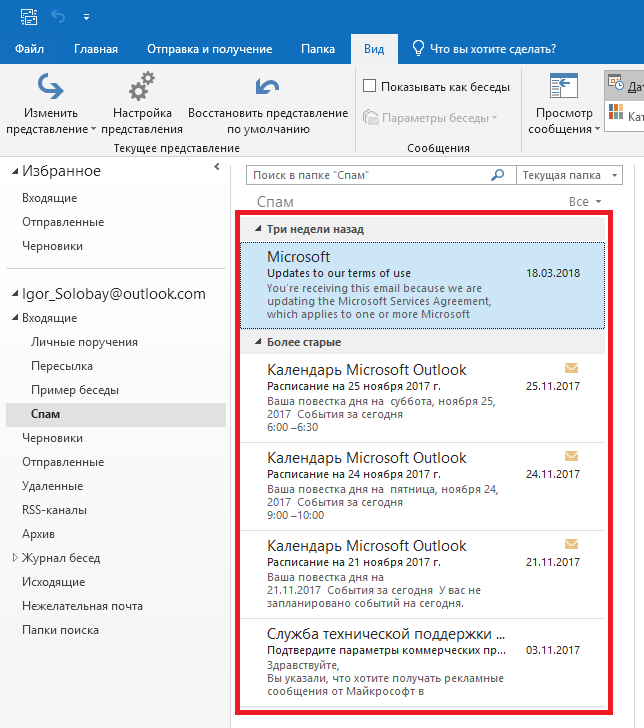Click the Send/Receive All Folders quick access icon
The height and width of the screenshot is (728, 644).
tap(29, 17)
